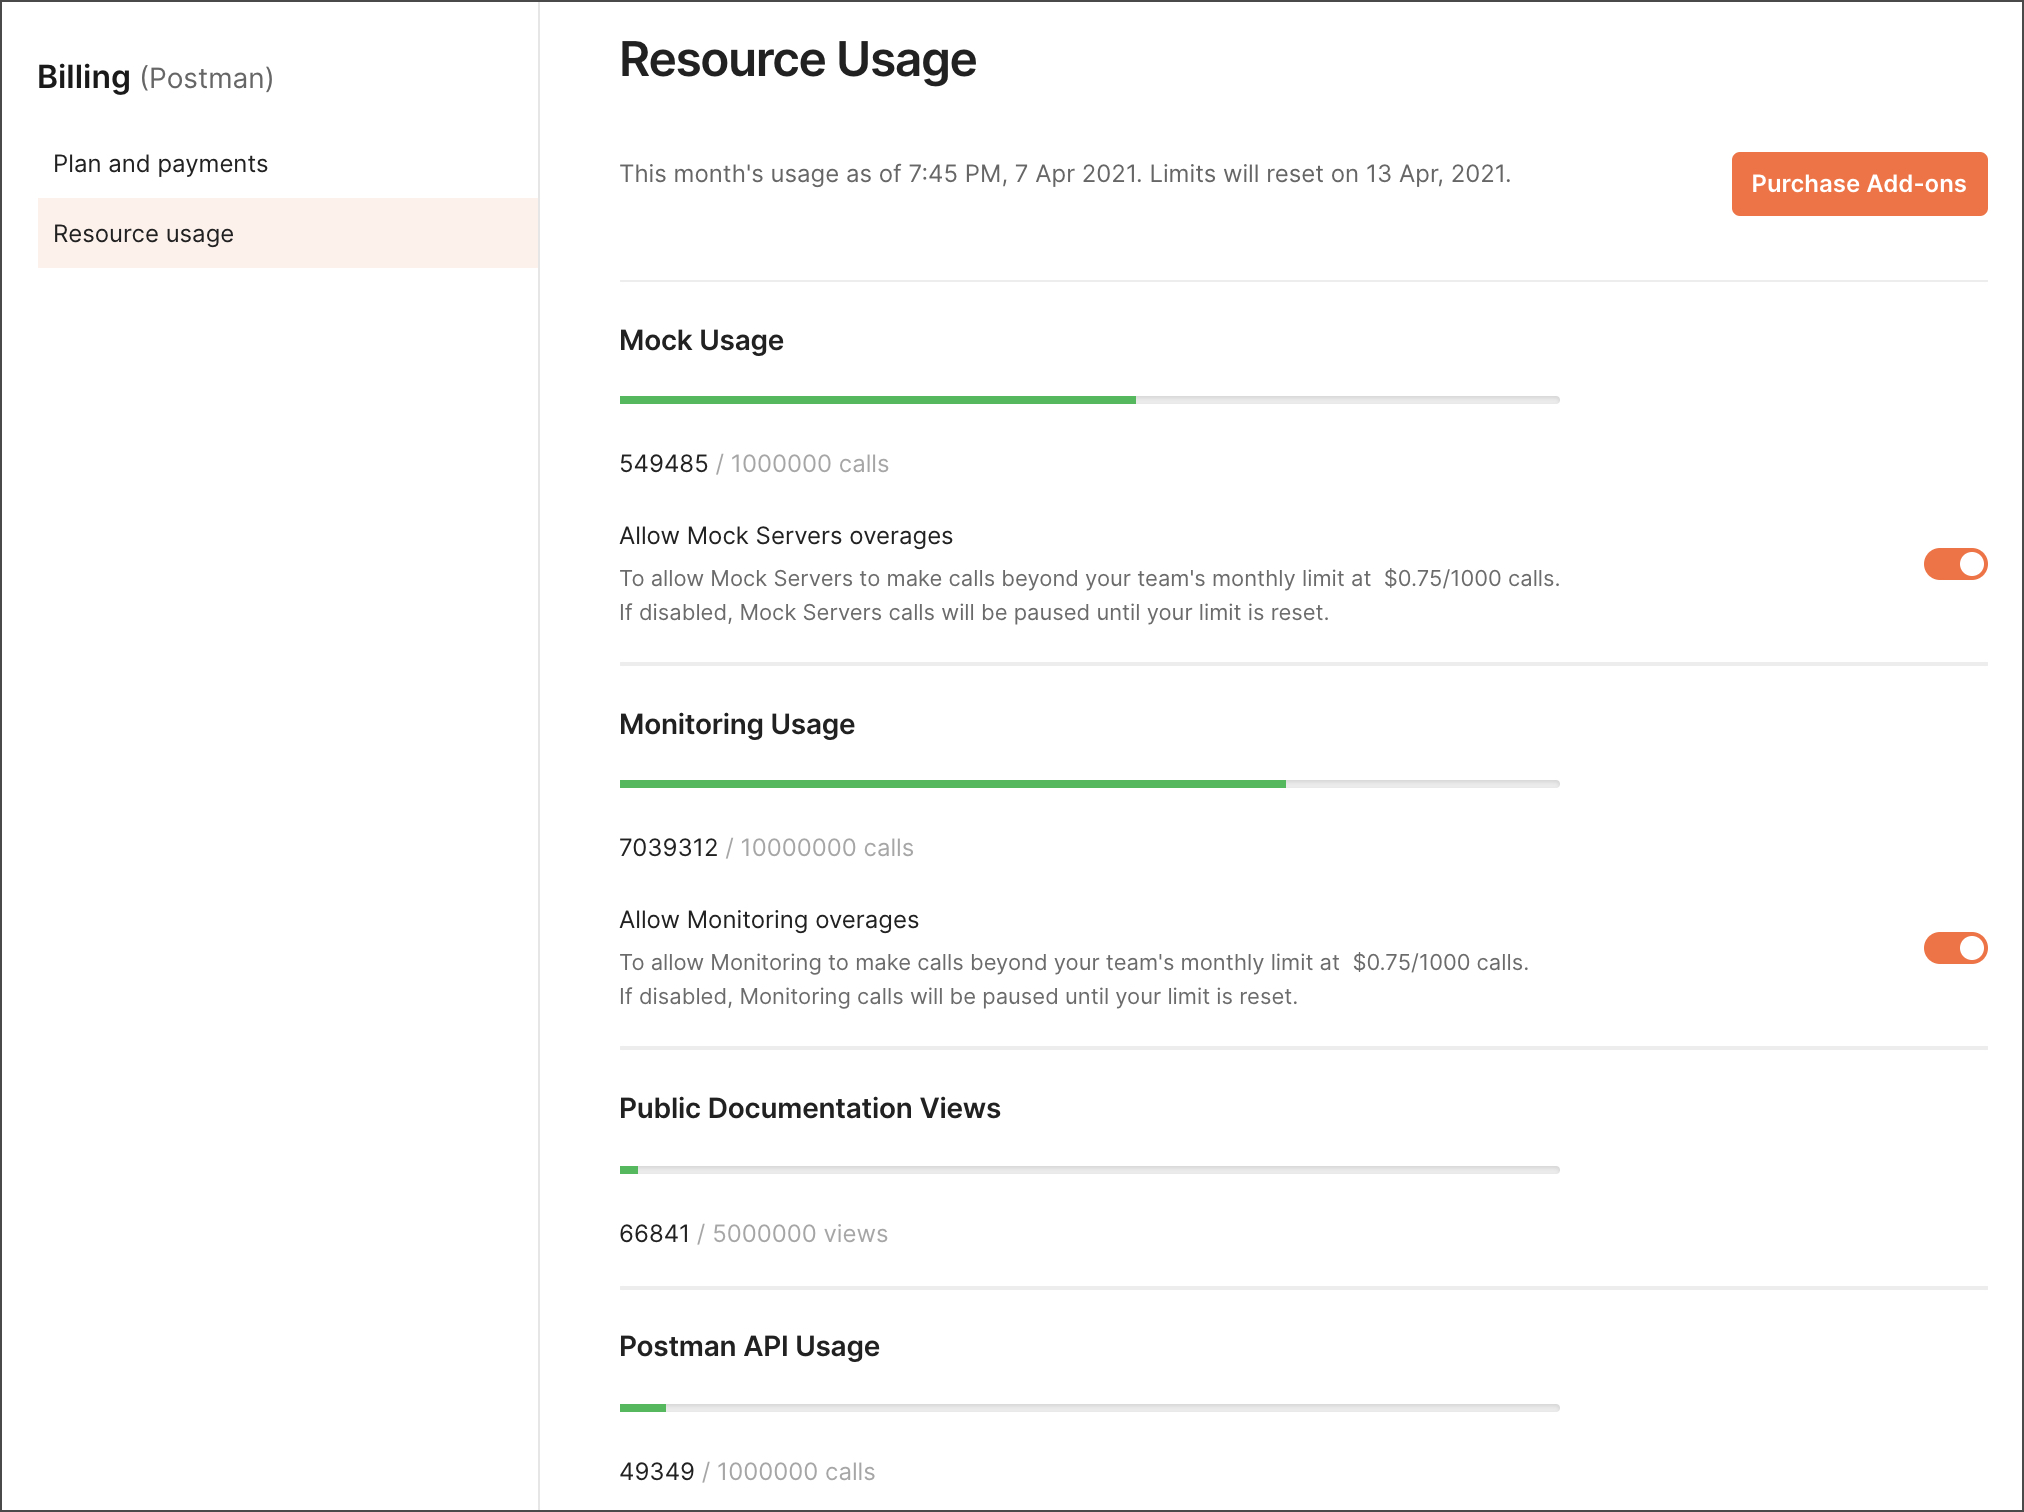Click the Billing (Postman) heading
Viewport: 2024px width, 1512px height.
(x=155, y=77)
